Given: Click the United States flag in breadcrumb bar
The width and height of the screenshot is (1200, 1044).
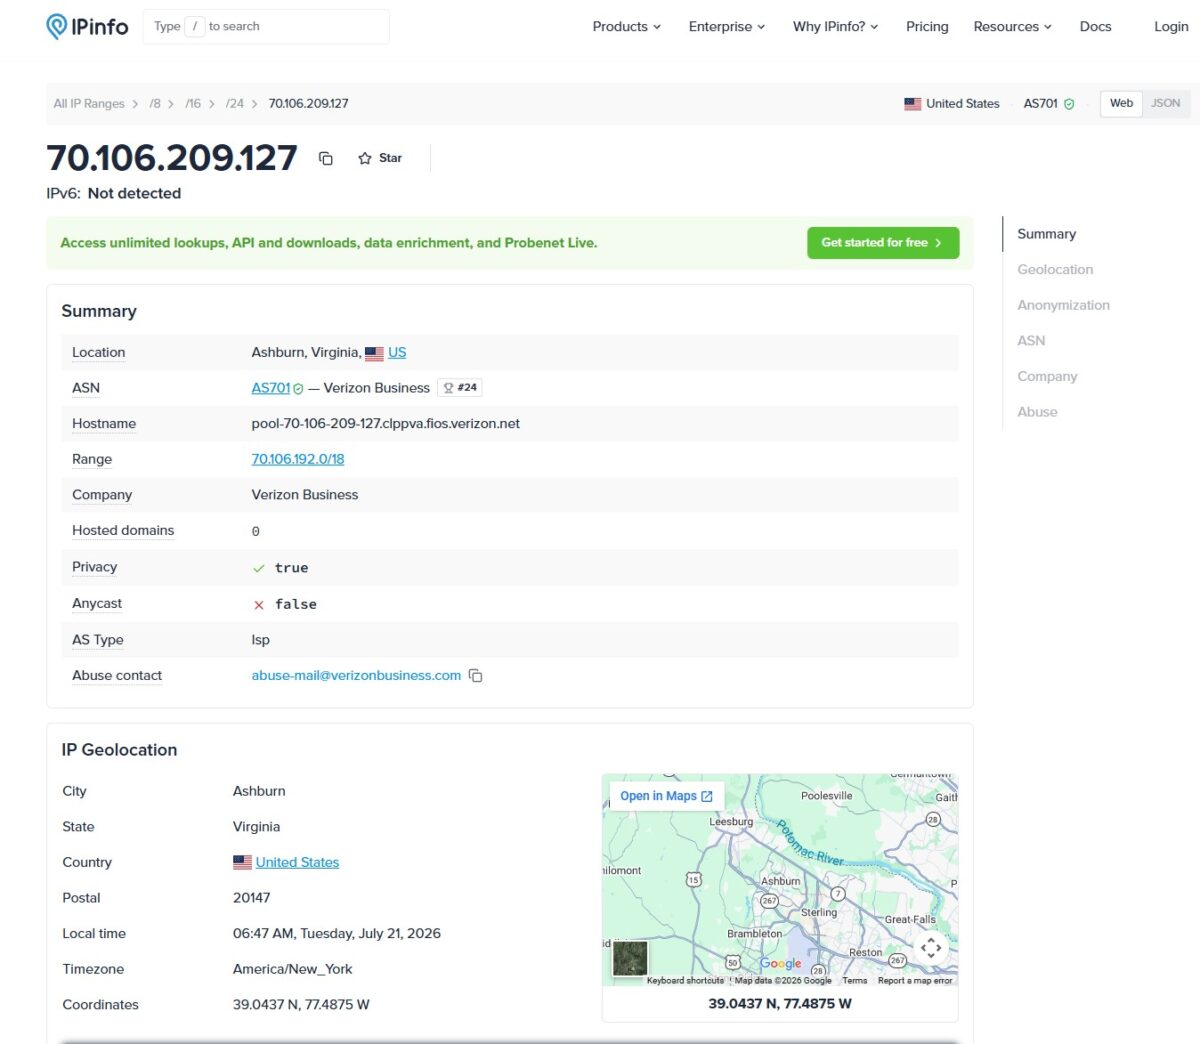Looking at the screenshot, I should pyautogui.click(x=913, y=104).
